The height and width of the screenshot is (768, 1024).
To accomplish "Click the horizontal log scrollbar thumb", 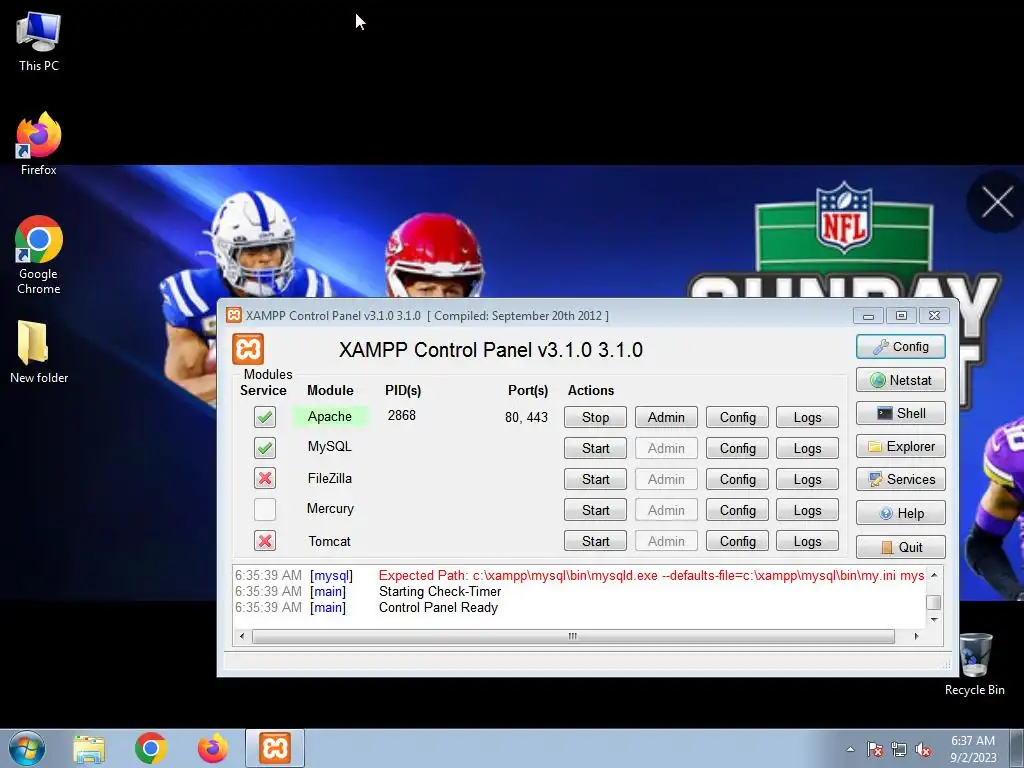I will point(573,636).
